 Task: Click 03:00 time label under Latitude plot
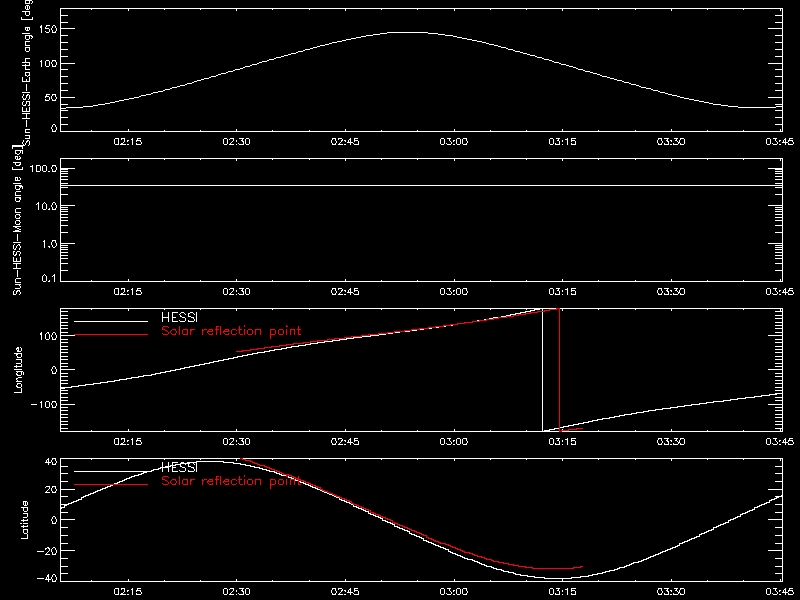454,591
